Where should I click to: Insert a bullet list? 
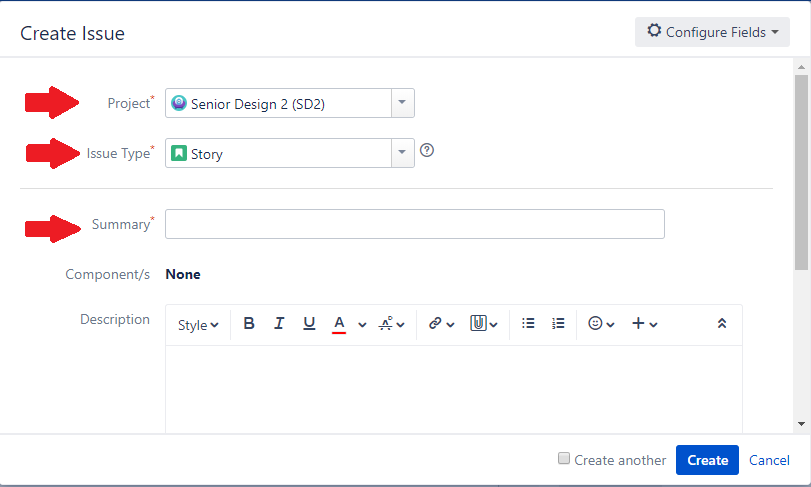click(528, 324)
